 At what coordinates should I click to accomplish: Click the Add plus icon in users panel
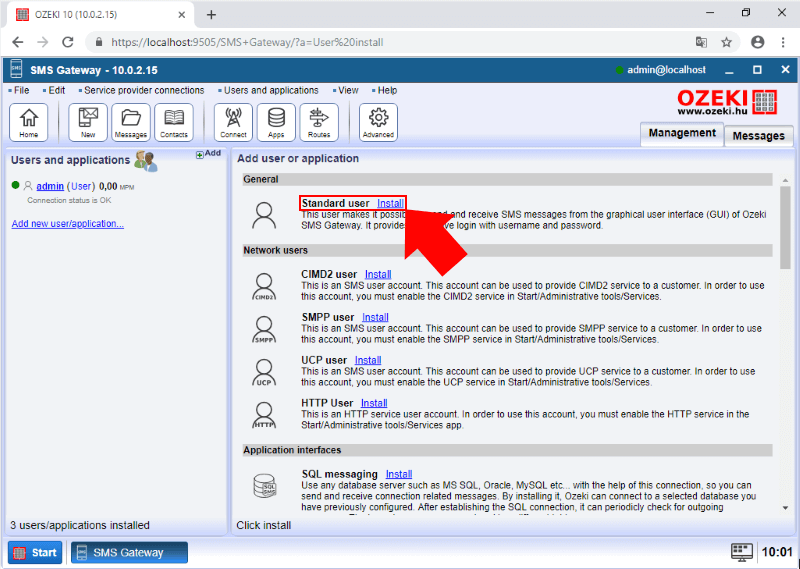199,155
